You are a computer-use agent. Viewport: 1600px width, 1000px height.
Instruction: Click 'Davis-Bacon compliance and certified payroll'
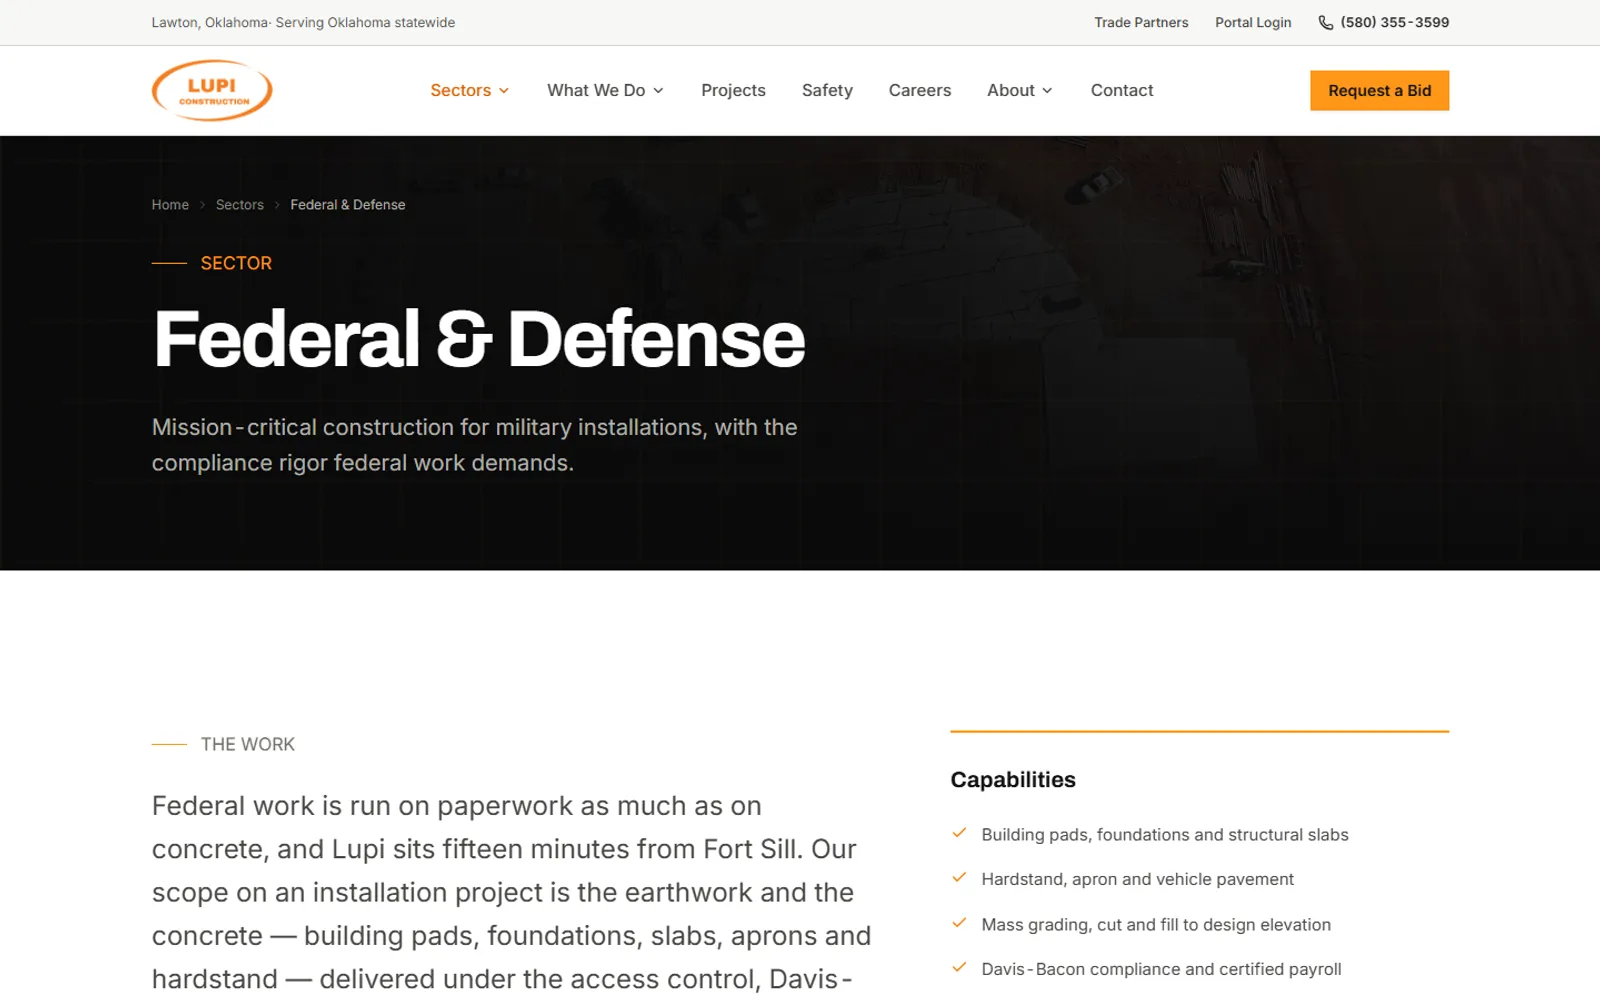[x=1162, y=969]
